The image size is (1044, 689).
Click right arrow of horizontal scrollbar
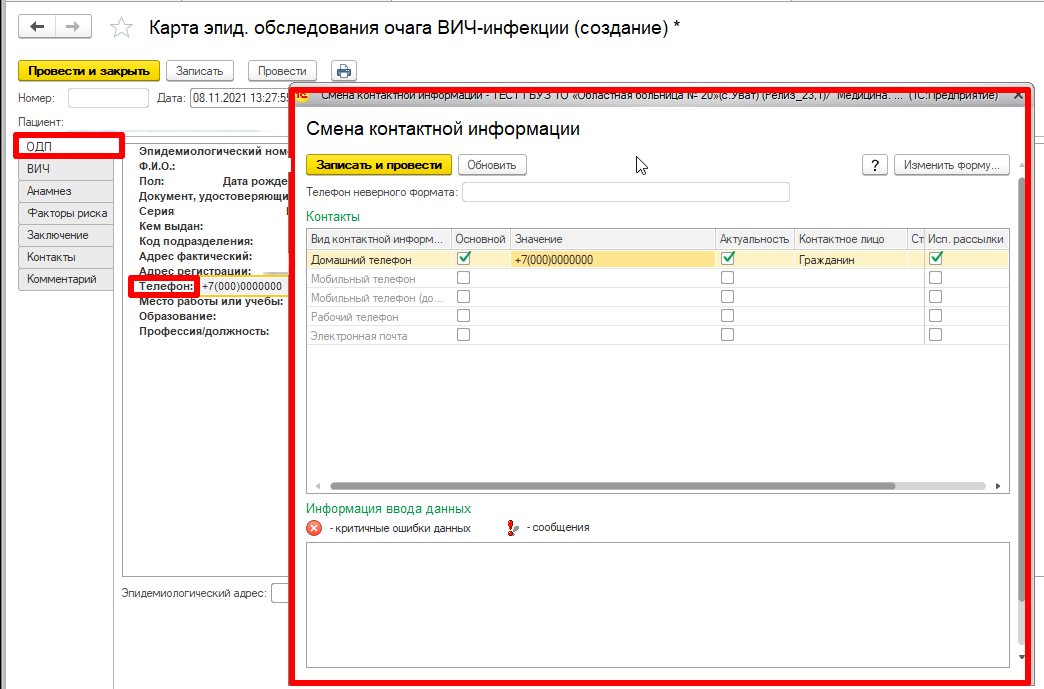[997, 486]
